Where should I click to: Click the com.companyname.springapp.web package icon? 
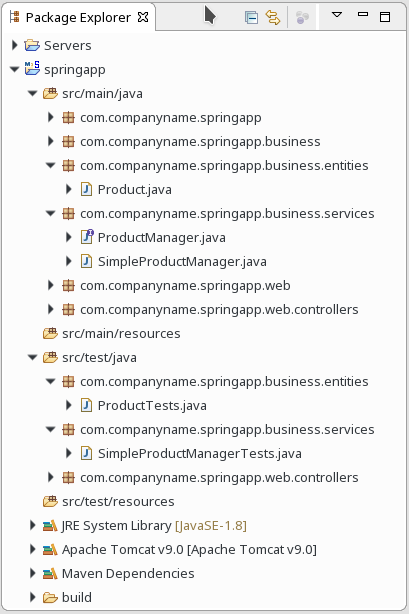(68, 285)
